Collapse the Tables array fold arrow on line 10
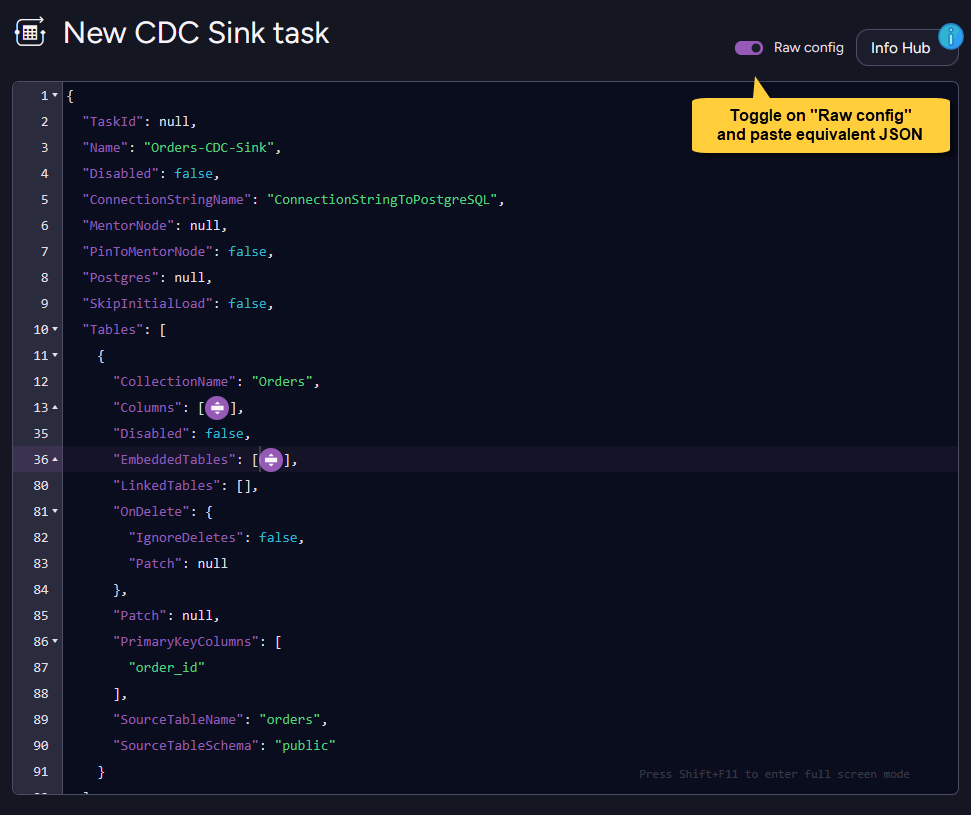This screenshot has height=815, width=971. point(55,329)
